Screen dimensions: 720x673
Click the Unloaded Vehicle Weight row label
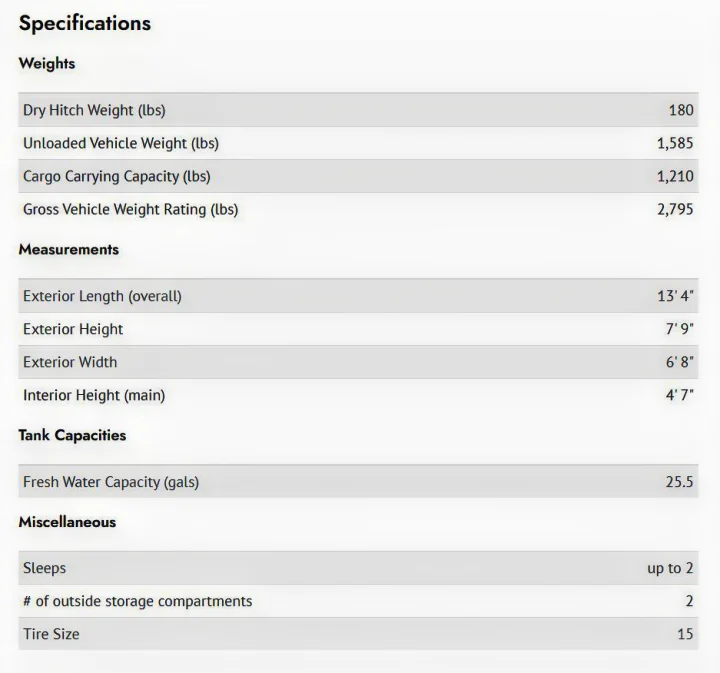click(121, 143)
